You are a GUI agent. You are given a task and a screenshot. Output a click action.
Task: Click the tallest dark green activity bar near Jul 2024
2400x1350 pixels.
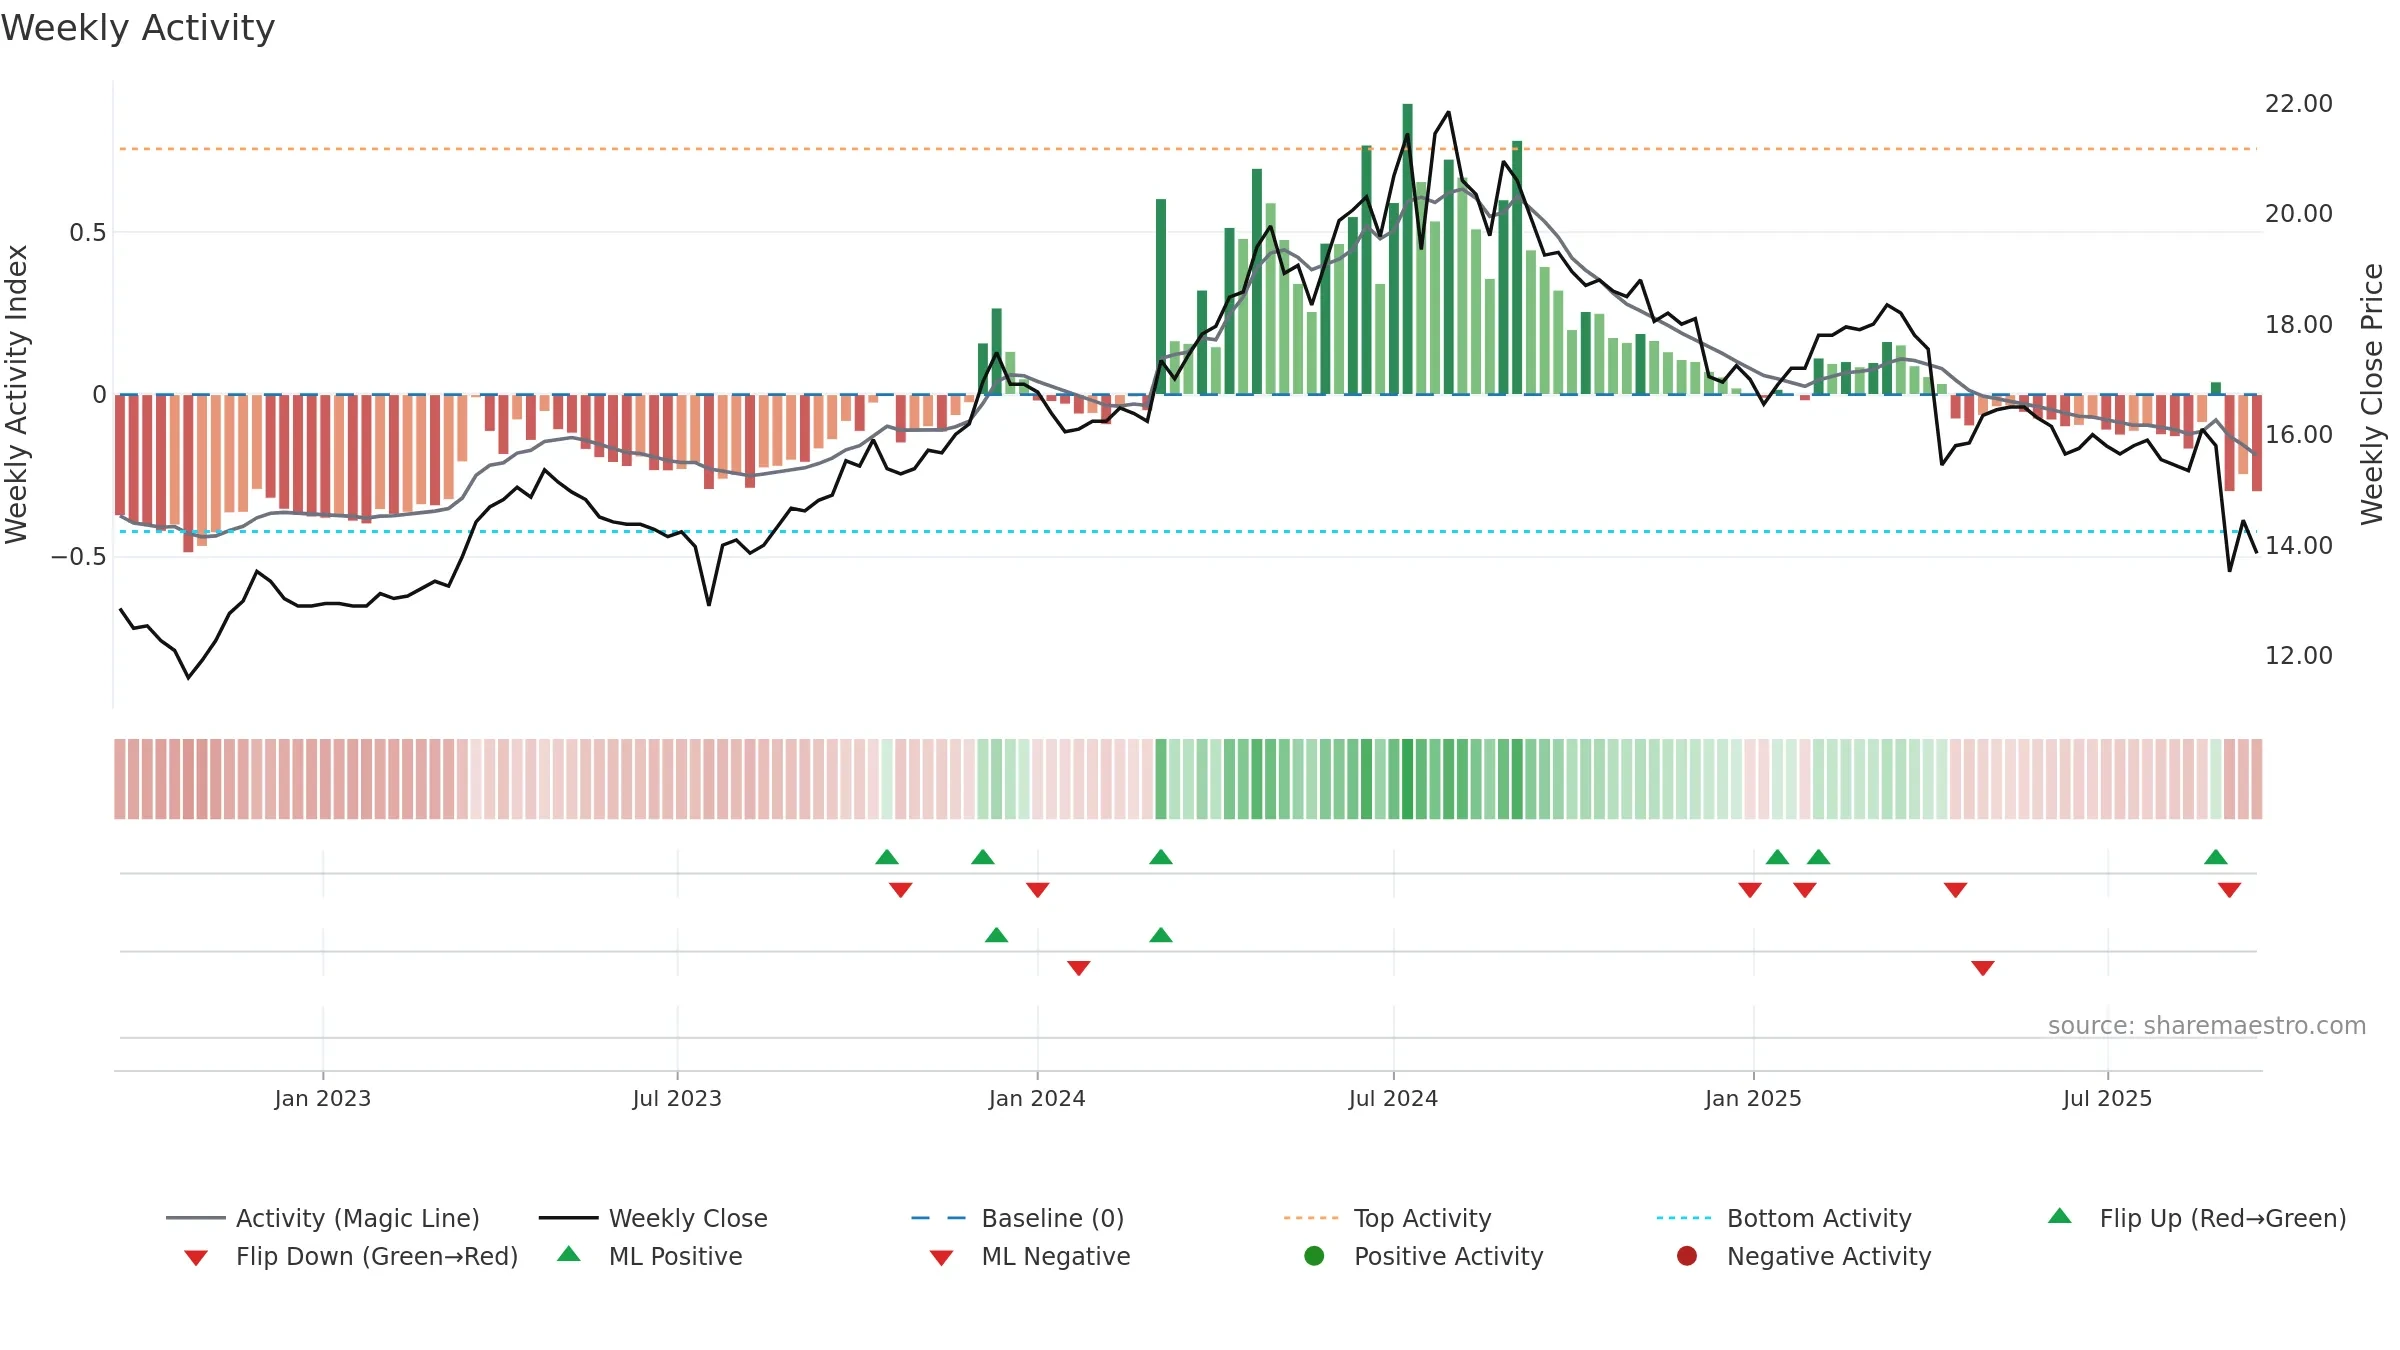[1407, 248]
